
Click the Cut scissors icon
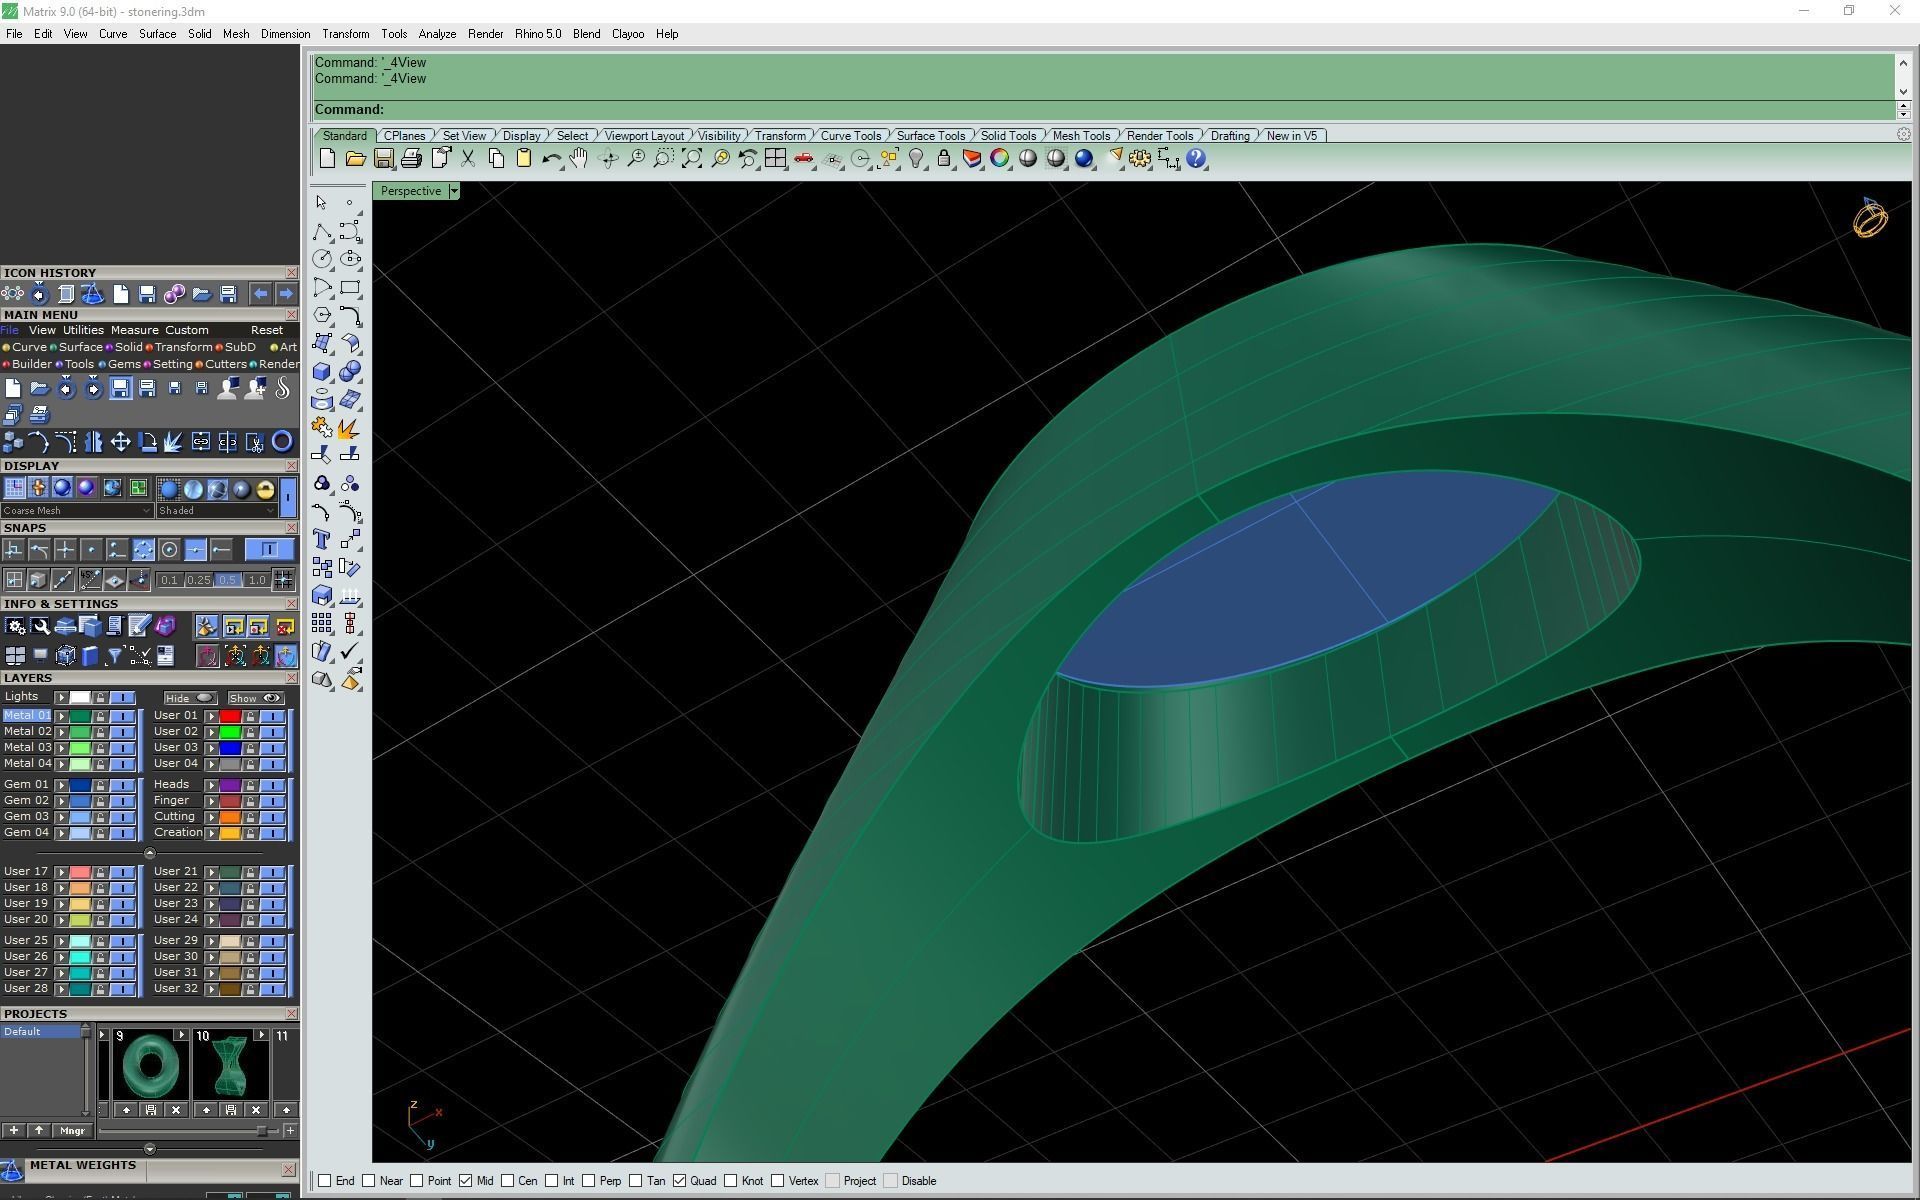click(x=467, y=158)
